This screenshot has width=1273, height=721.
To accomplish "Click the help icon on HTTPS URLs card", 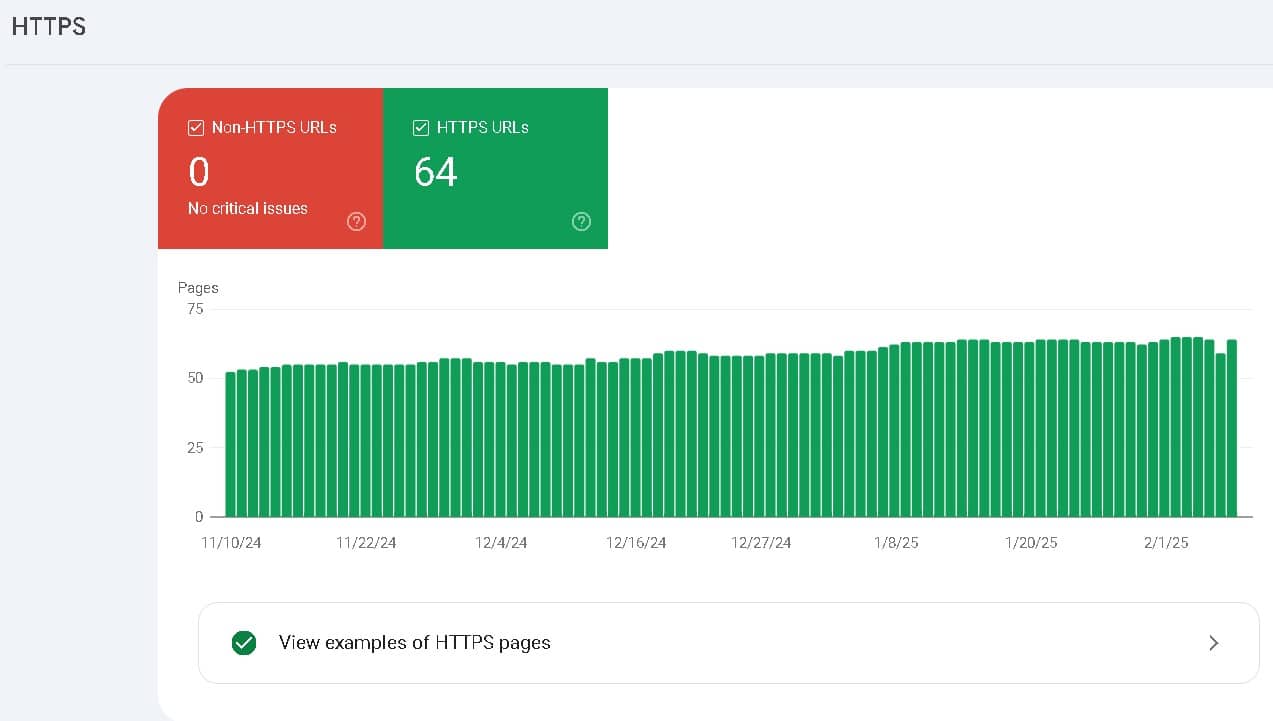I will pos(581,221).
